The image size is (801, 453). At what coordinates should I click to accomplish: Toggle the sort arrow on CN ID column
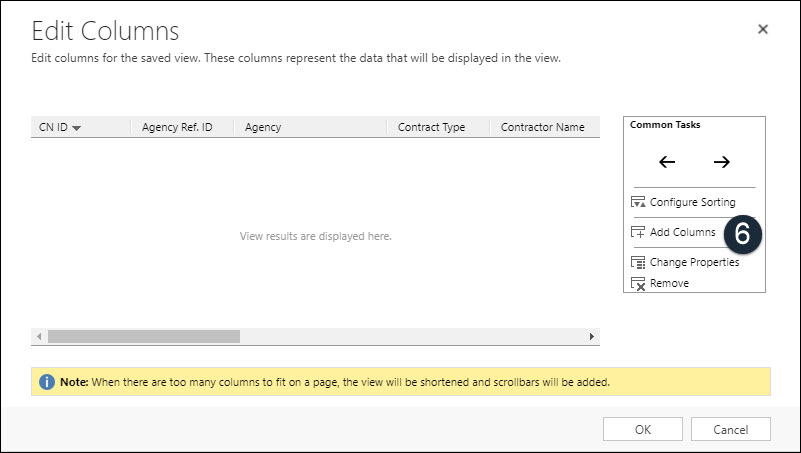coord(76,128)
